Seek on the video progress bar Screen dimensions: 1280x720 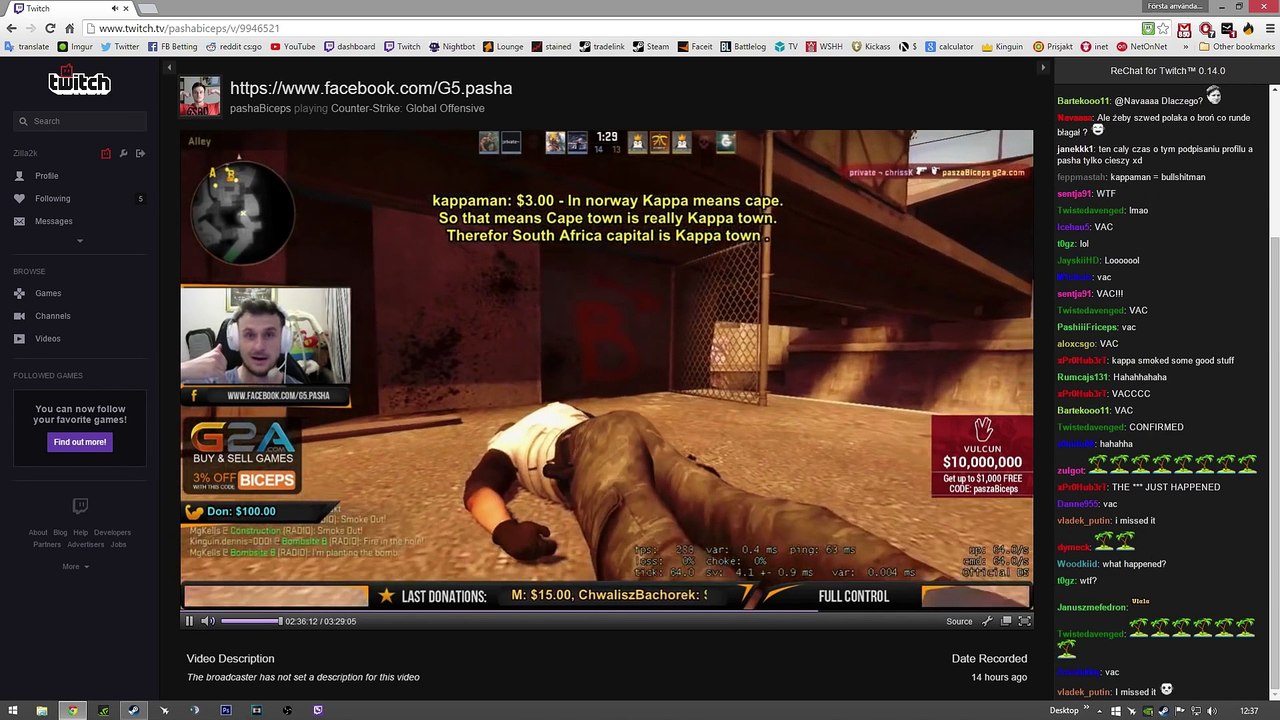[606, 609]
